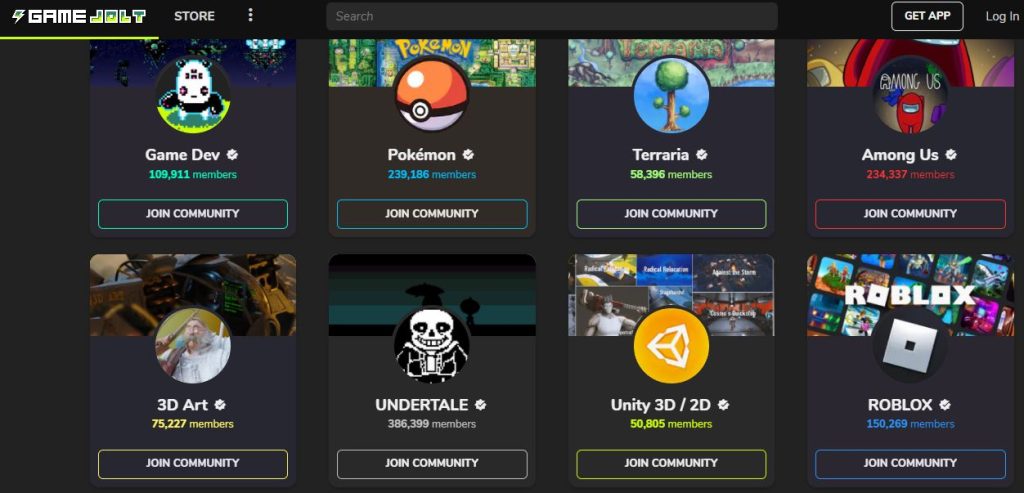The height and width of the screenshot is (493, 1024).
Task: Click the 3D Art wizard avatar
Action: coord(193,345)
